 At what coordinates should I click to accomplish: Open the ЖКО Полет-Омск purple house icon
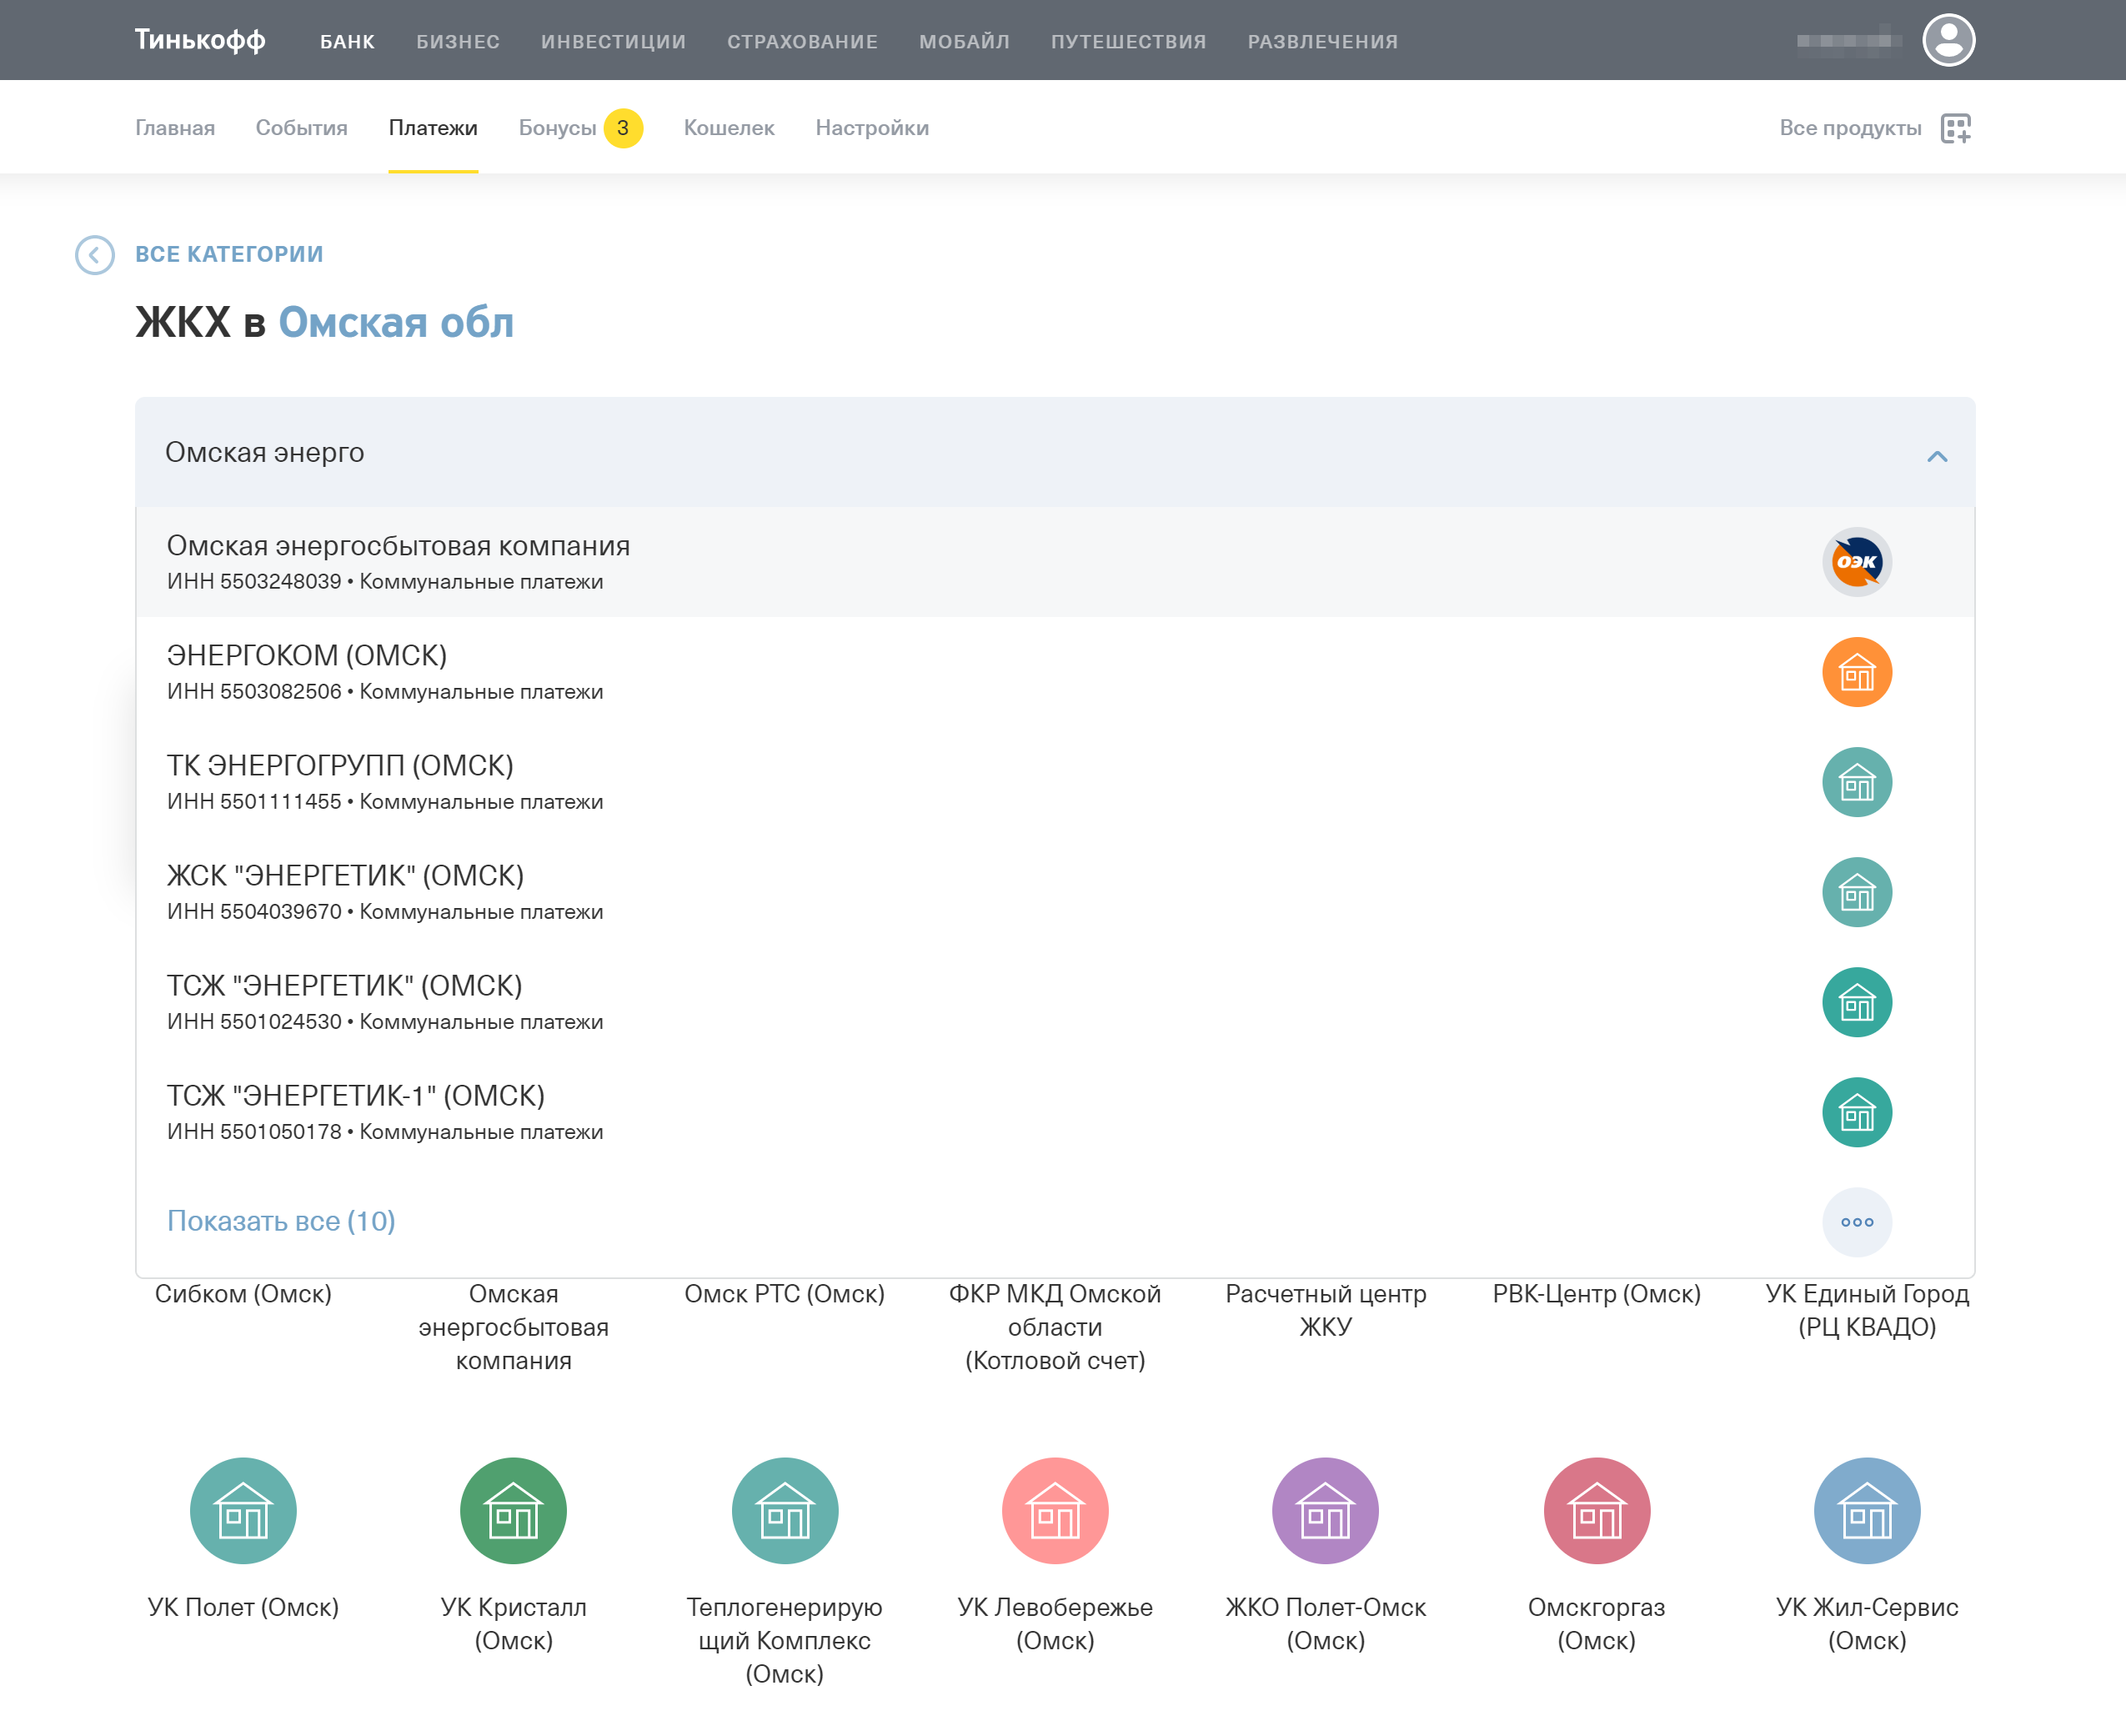coord(1326,1511)
